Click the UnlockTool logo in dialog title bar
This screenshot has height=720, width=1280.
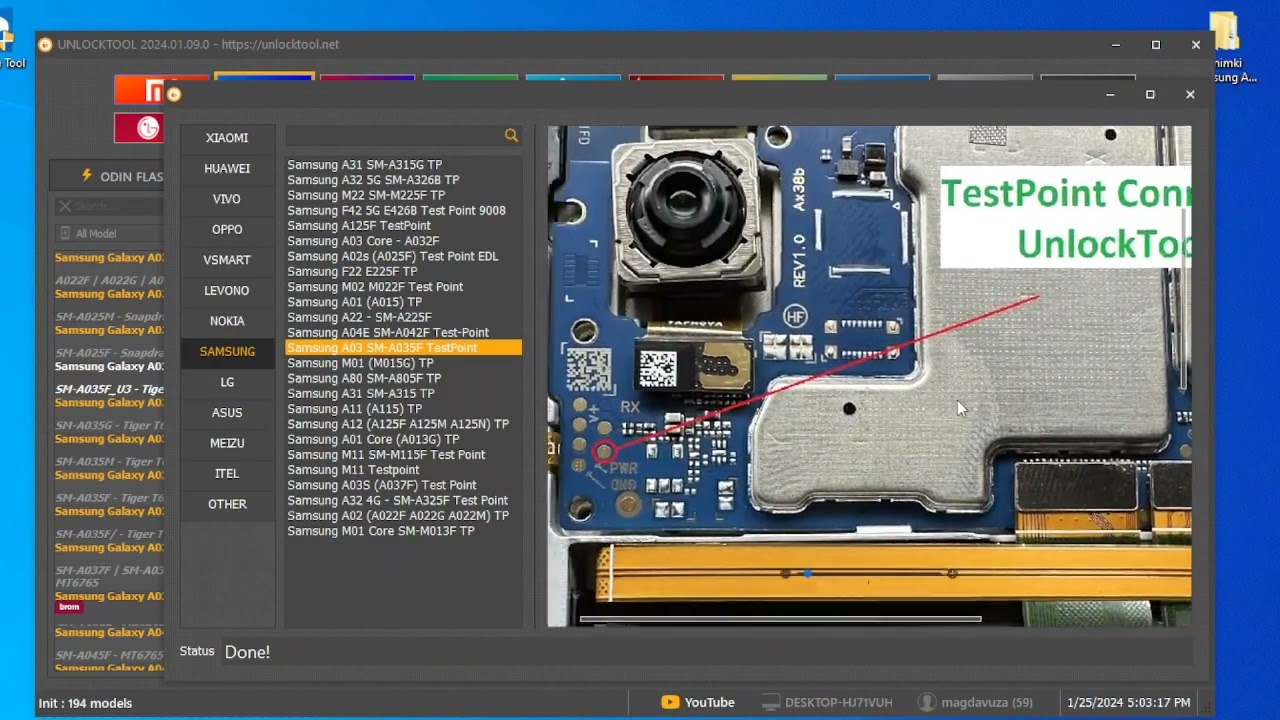pos(174,94)
